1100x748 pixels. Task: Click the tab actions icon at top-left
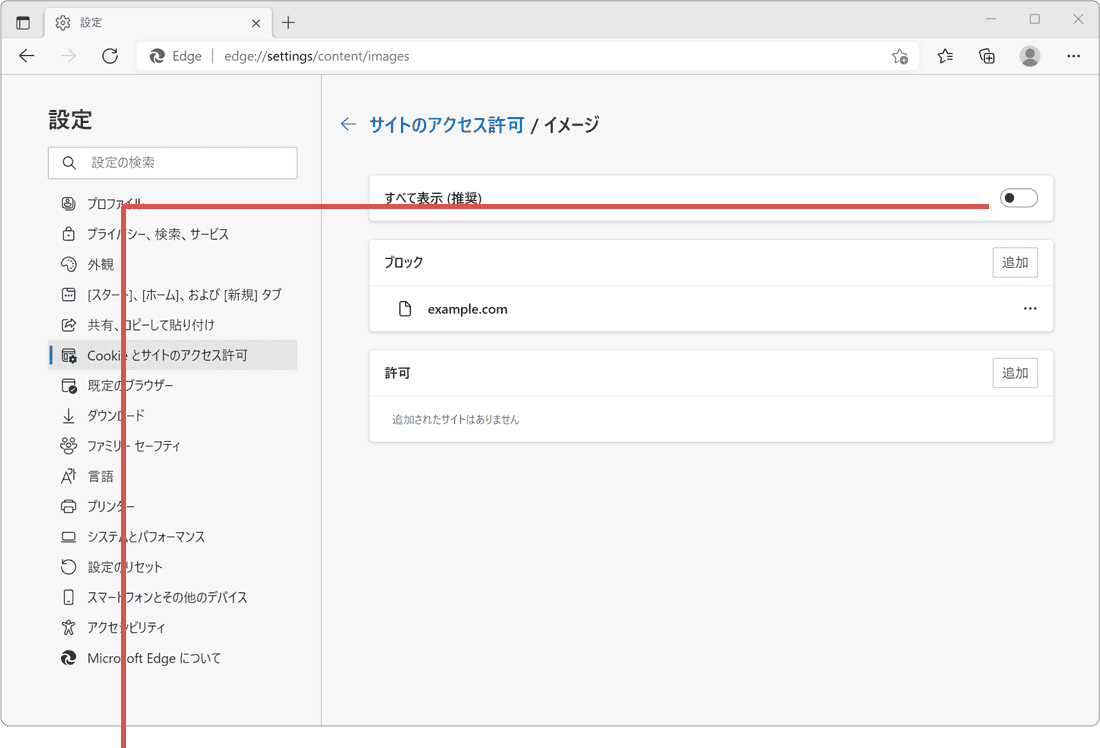[x=22, y=21]
